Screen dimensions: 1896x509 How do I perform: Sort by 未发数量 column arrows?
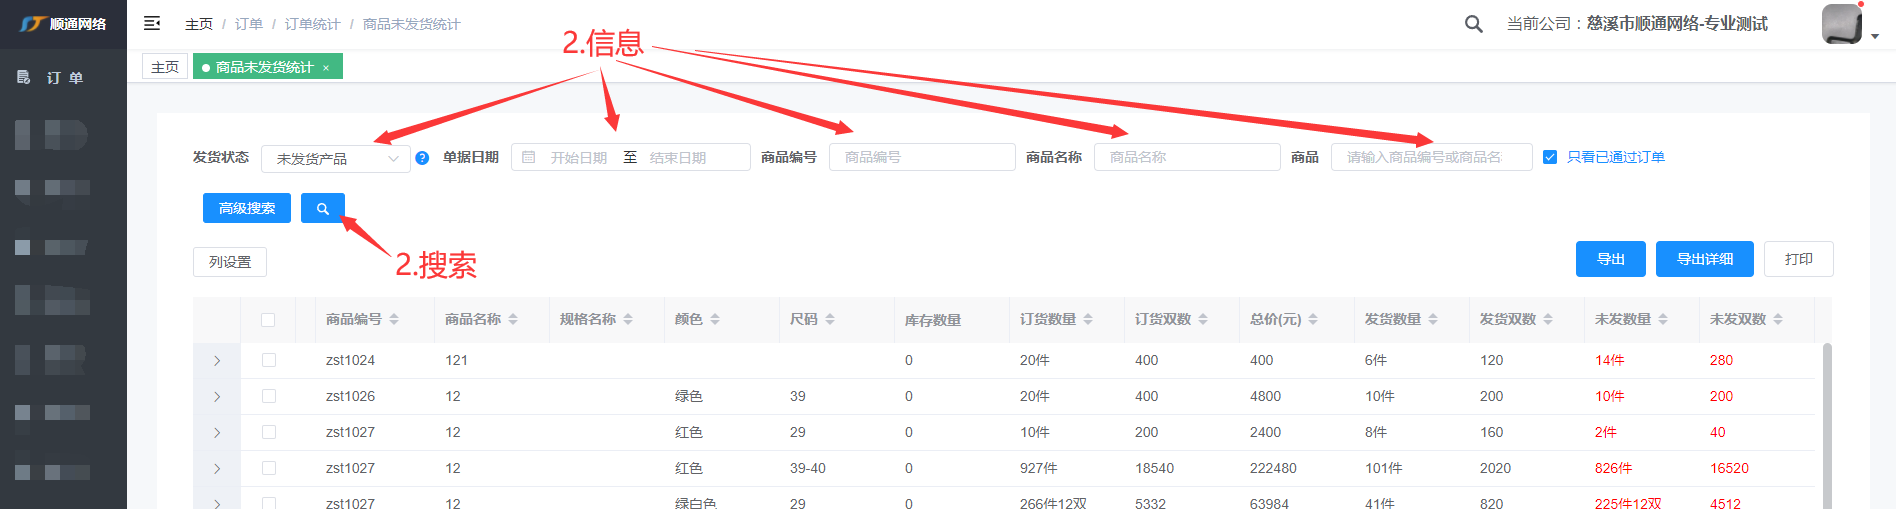[x=1663, y=319]
